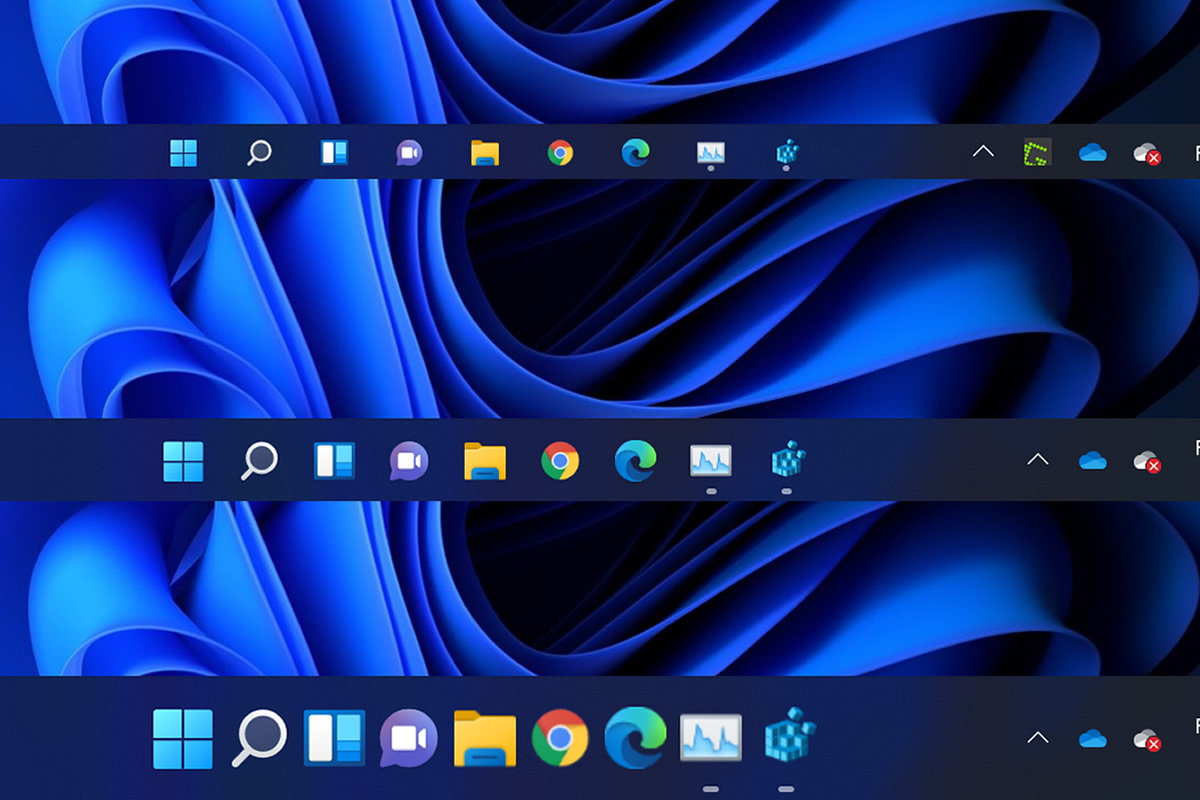Image resolution: width=1200 pixels, height=800 pixels.
Task: Open Teams Chat on the medium taskbar
Action: (409, 461)
